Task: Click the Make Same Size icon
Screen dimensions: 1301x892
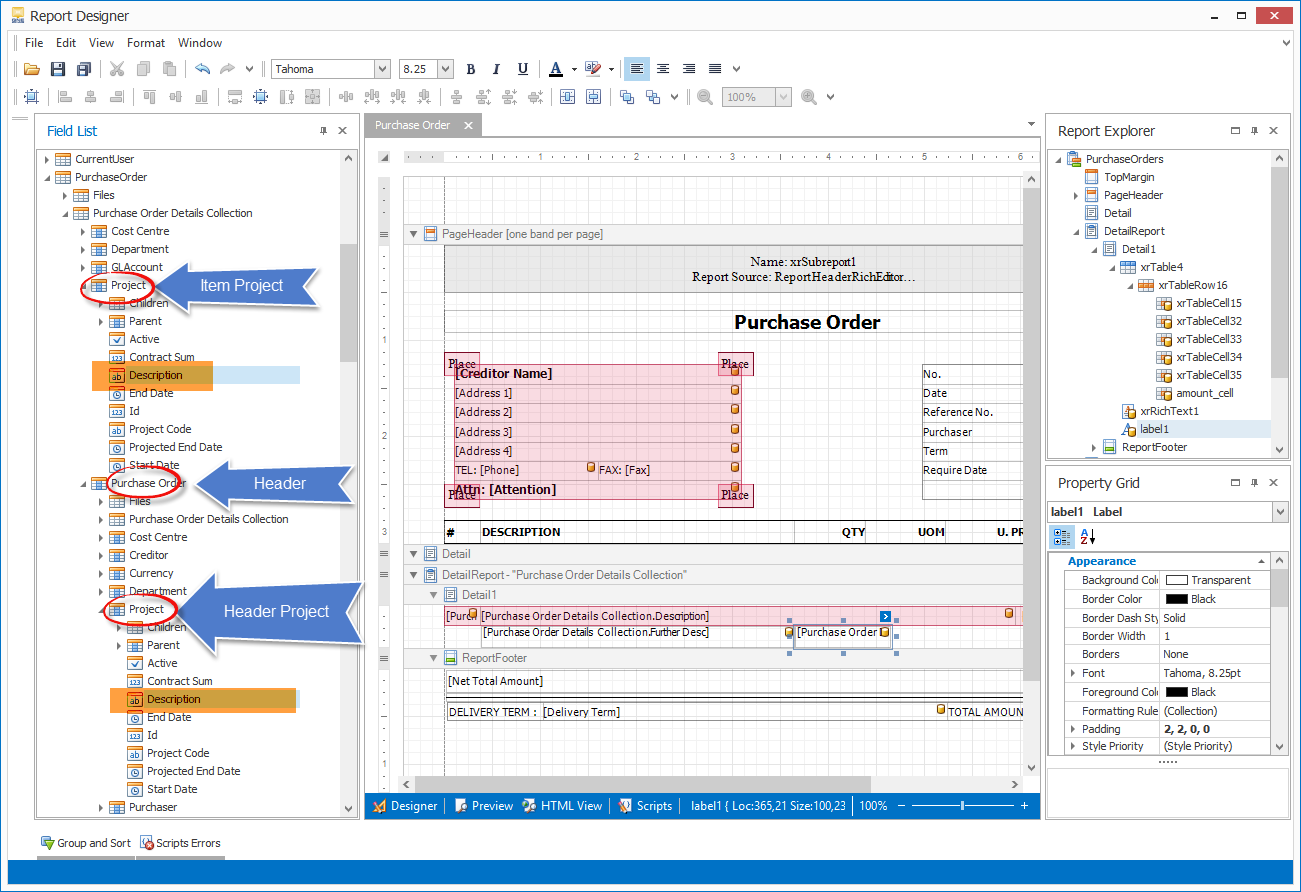Action: tap(314, 97)
